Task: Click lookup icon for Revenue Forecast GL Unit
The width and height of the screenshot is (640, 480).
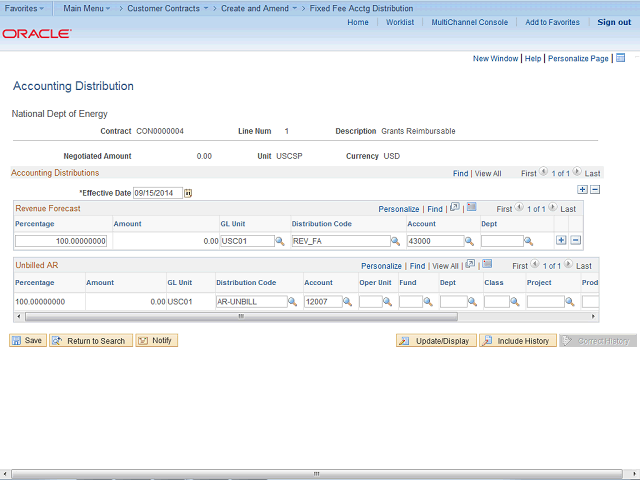Action: pos(281,241)
